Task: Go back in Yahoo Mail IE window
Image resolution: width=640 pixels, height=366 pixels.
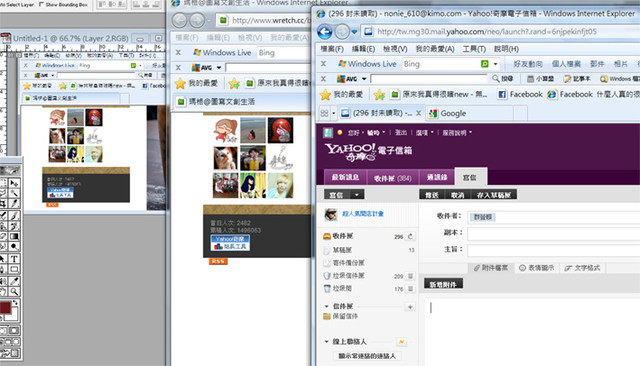Action: [x=325, y=31]
